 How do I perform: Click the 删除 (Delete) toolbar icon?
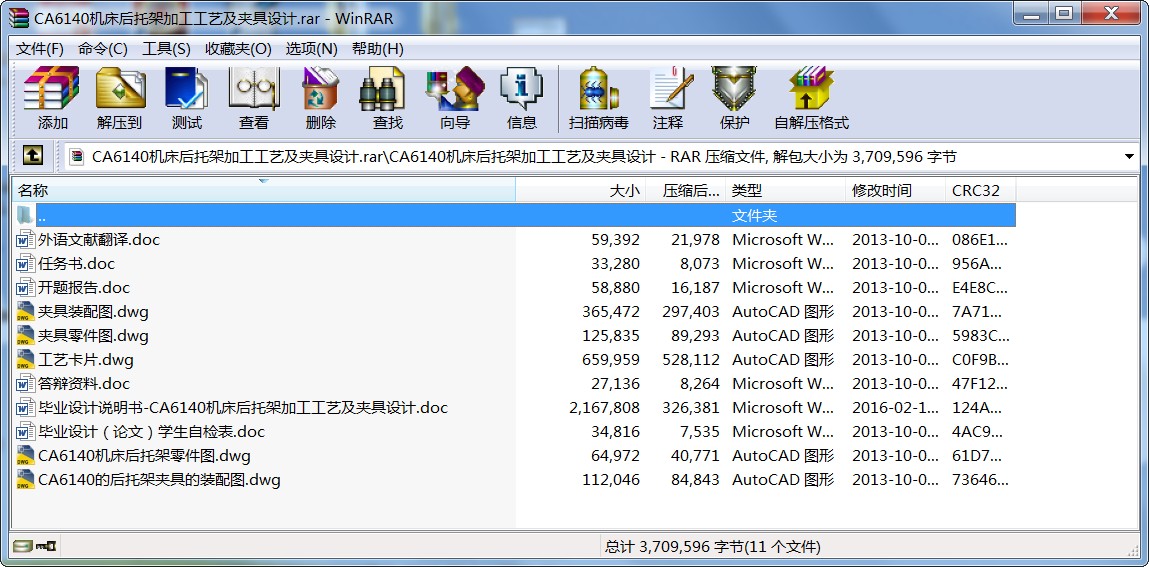321,99
